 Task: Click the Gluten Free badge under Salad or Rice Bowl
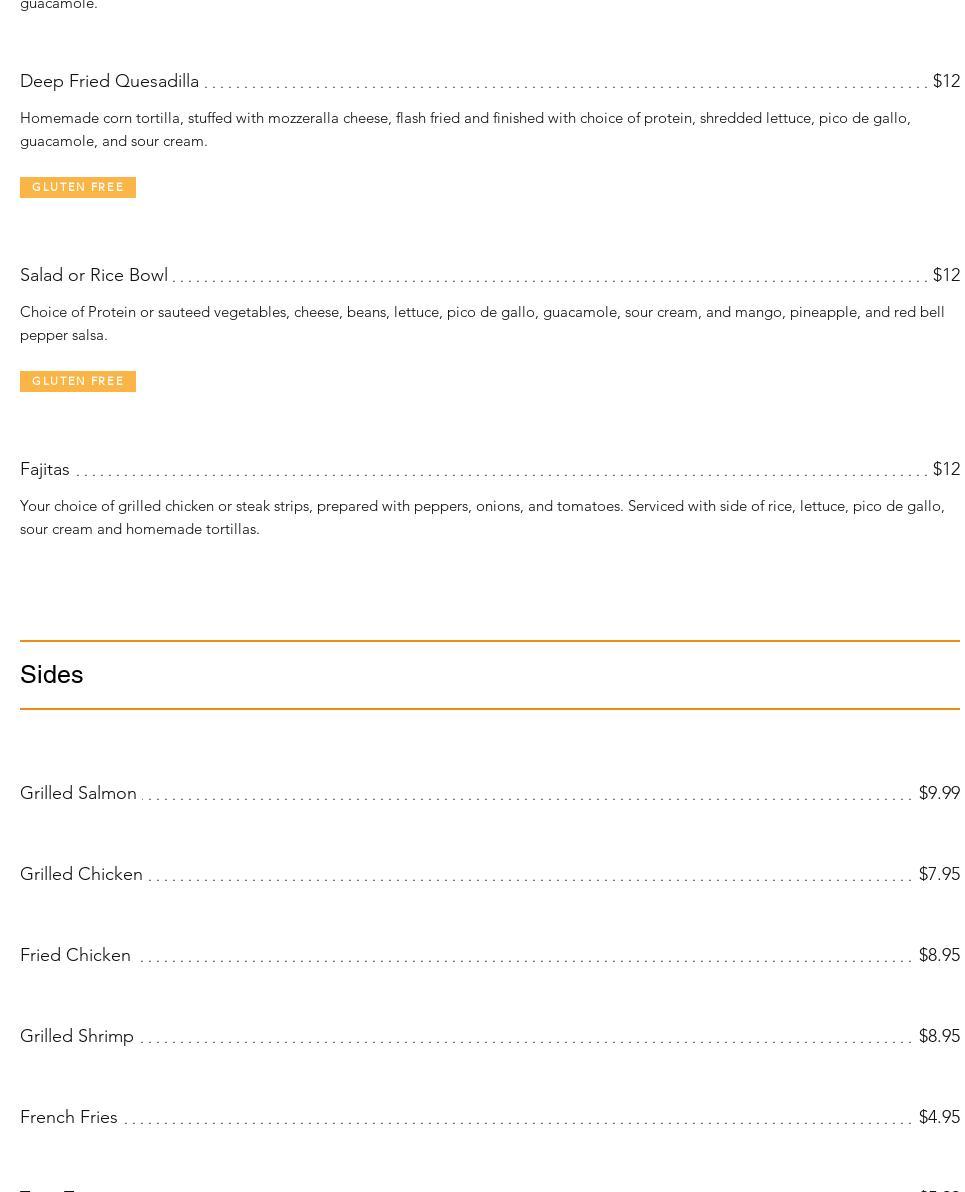point(78,381)
